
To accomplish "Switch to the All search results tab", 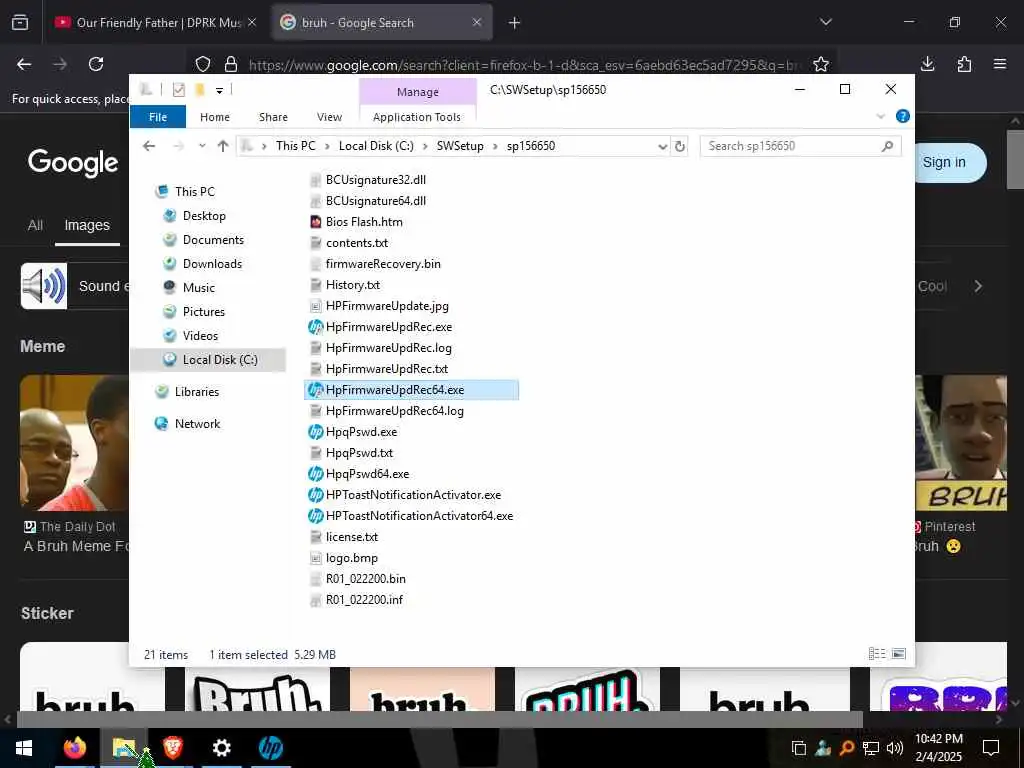I will pyautogui.click(x=35, y=225).
